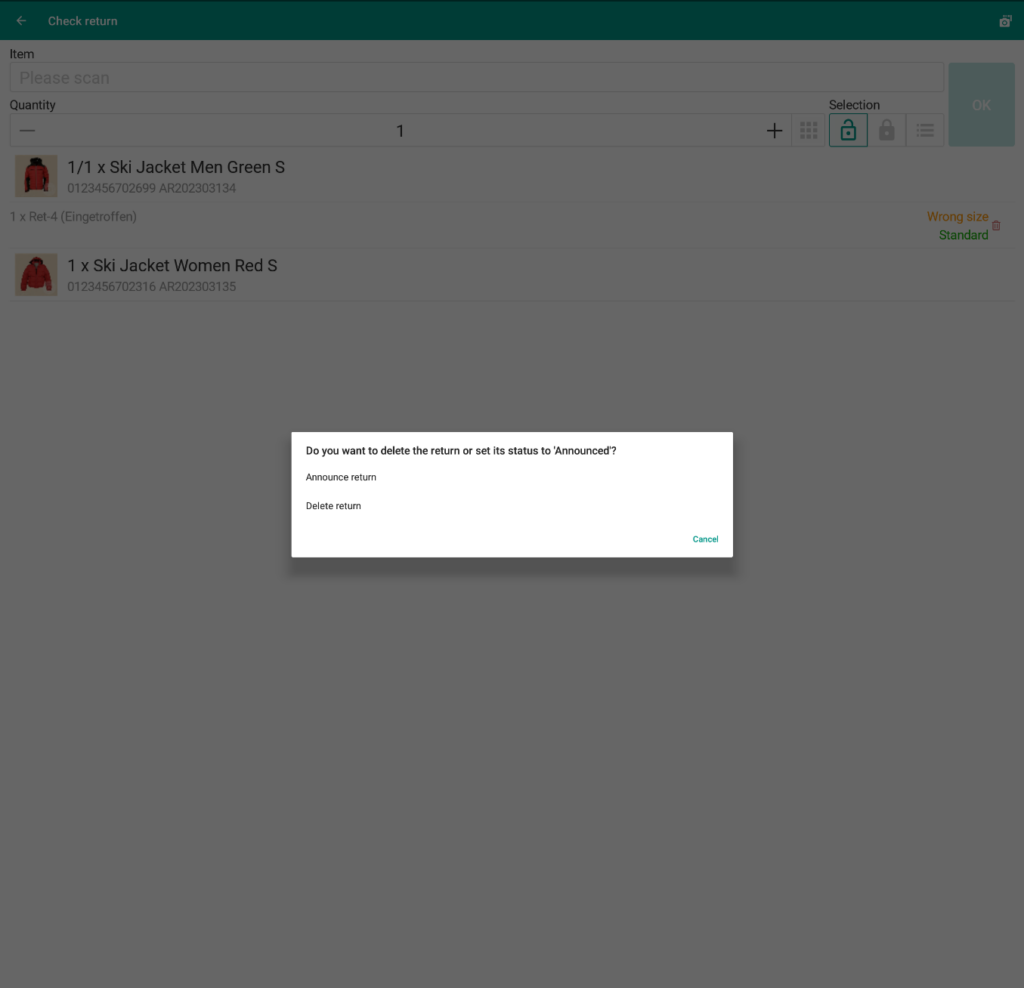Tap the camera icon in top bar
This screenshot has width=1024, height=988.
[1005, 21]
